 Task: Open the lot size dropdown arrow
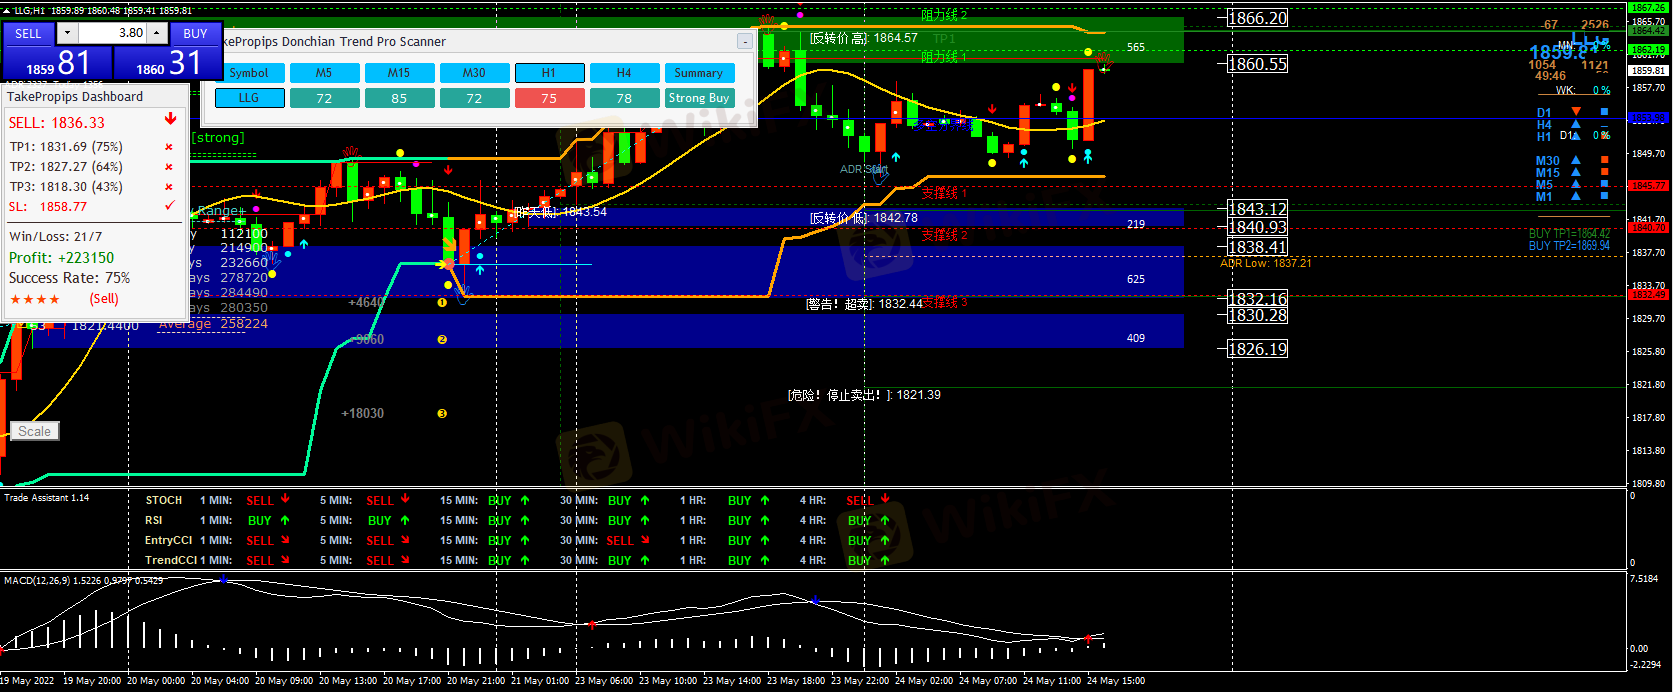[67, 33]
